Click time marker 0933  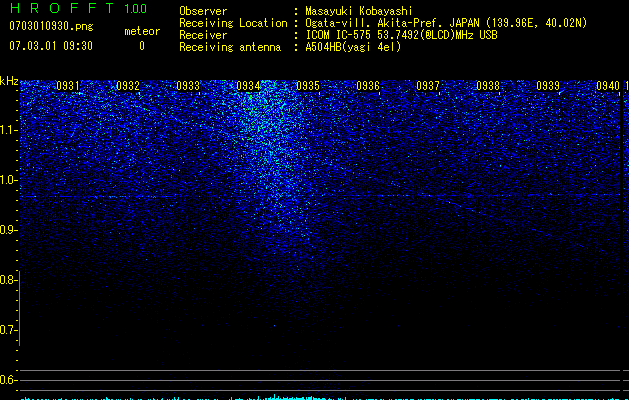tap(188, 86)
